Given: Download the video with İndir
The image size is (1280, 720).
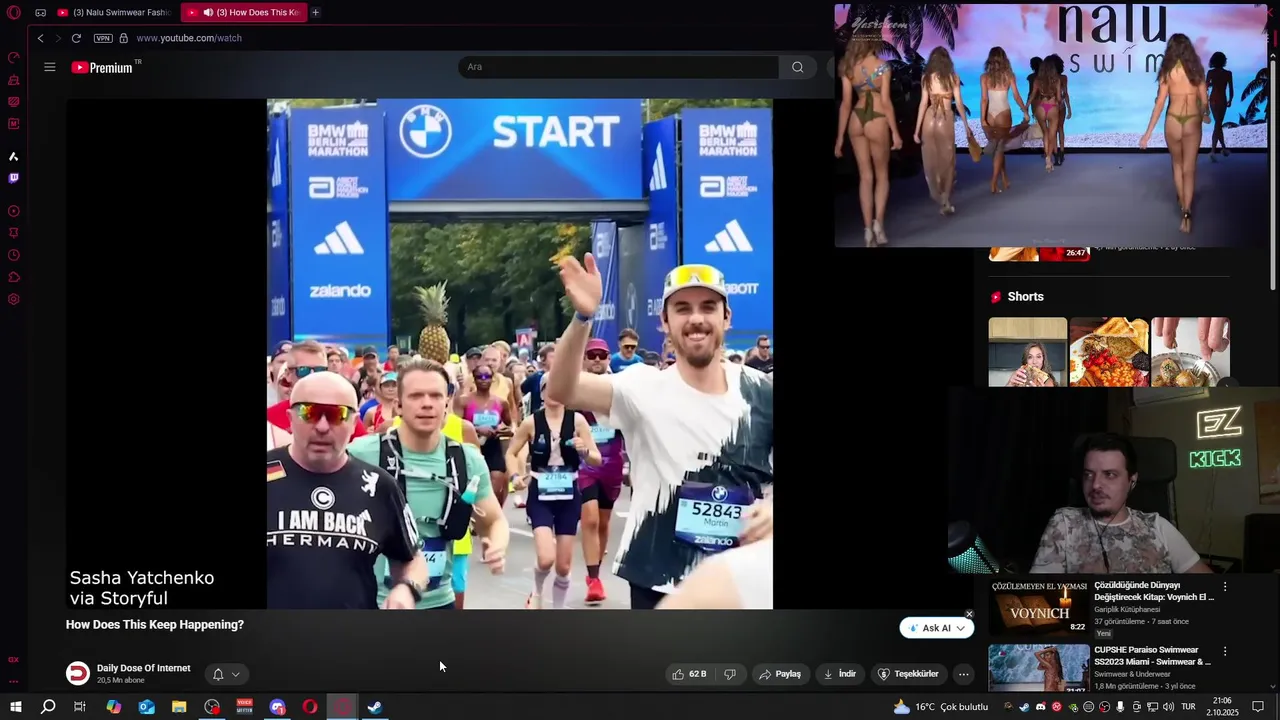Looking at the screenshot, I should coord(840,674).
